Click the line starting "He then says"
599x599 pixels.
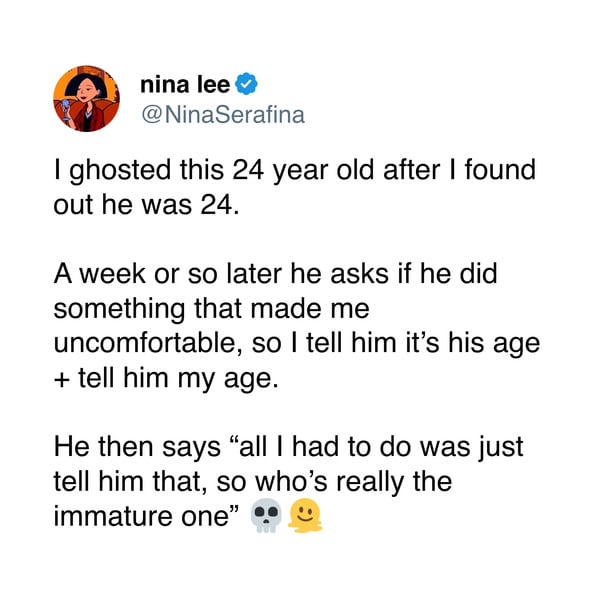point(288,447)
